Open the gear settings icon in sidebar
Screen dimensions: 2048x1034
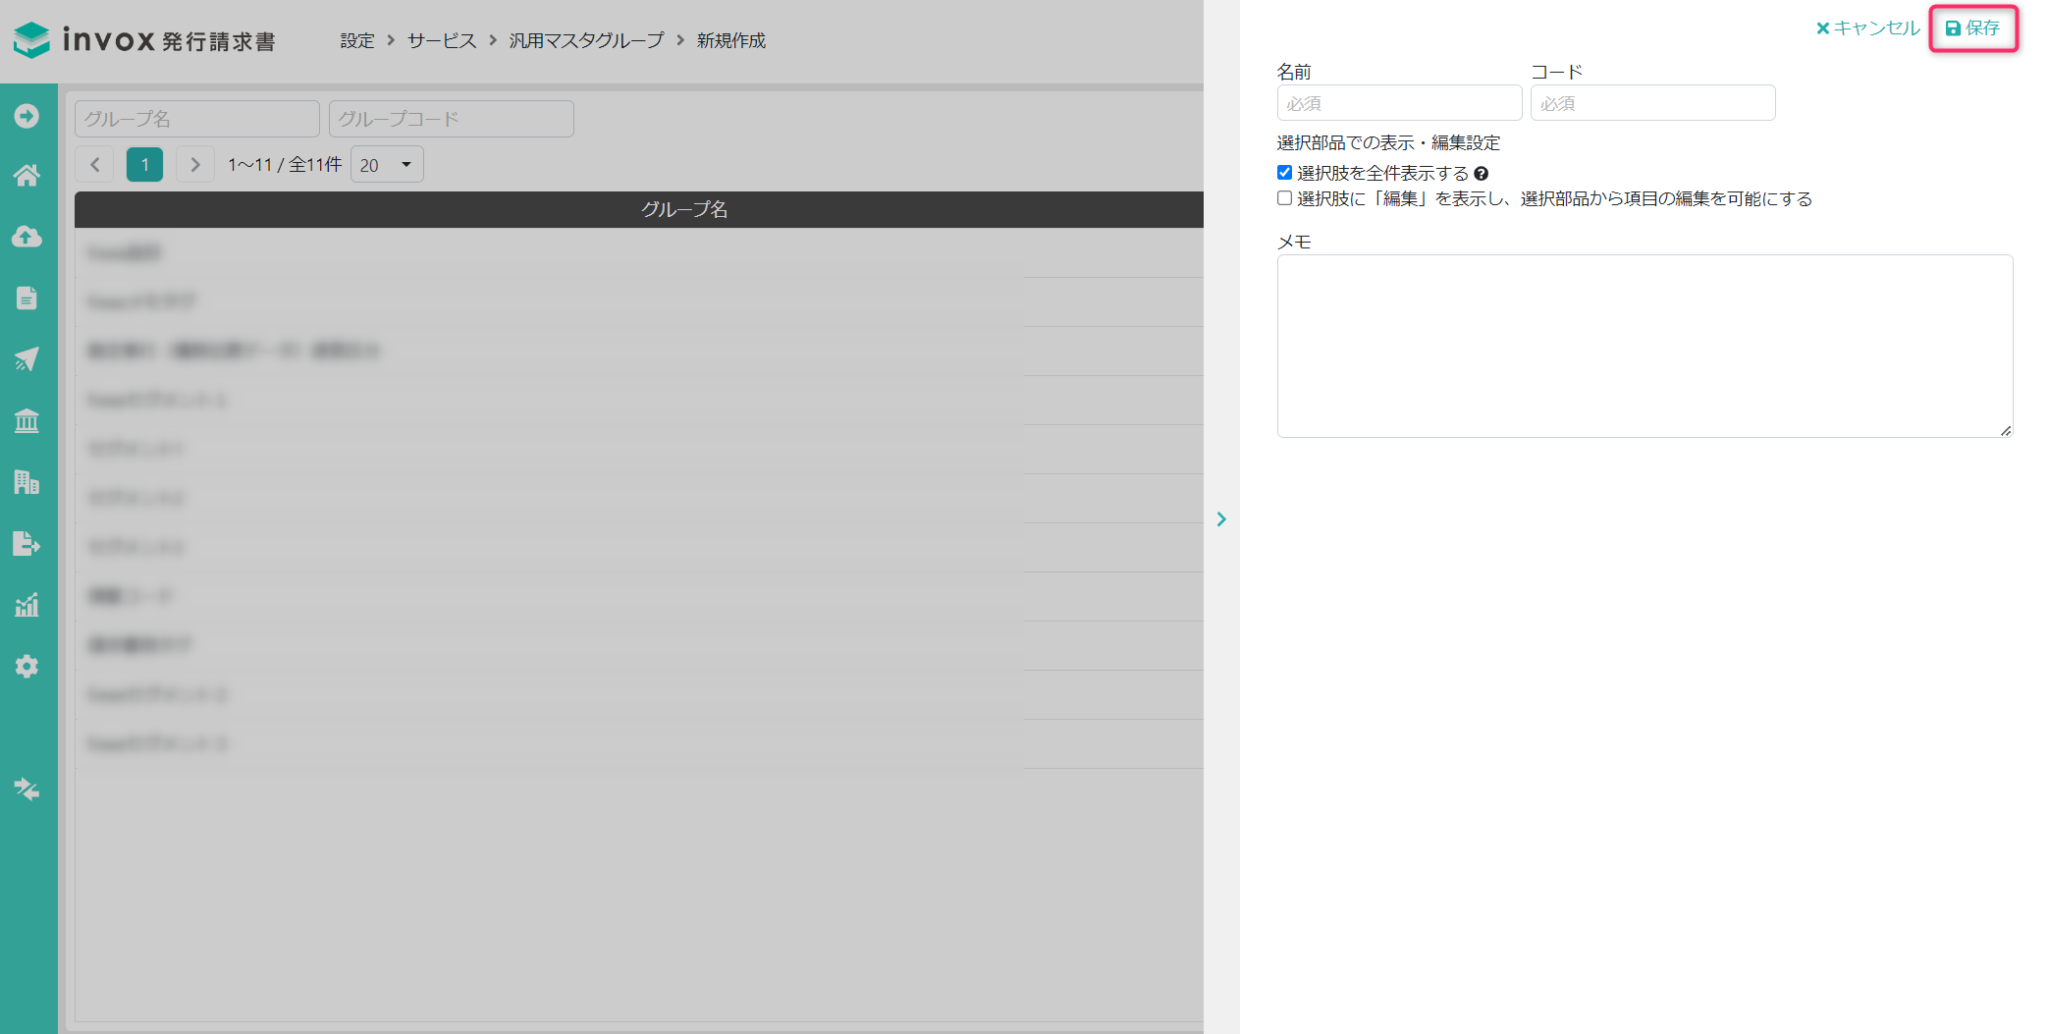[27, 666]
